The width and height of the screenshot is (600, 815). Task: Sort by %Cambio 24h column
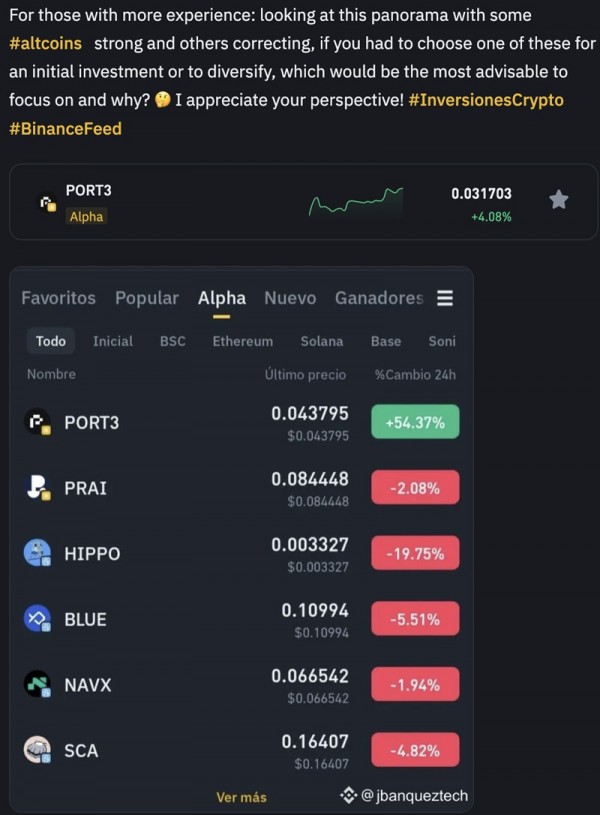click(x=414, y=374)
